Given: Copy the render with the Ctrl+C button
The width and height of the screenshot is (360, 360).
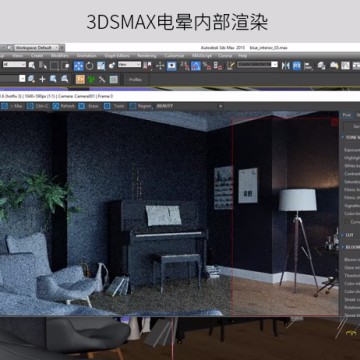Looking at the screenshot, I should coord(38,106).
